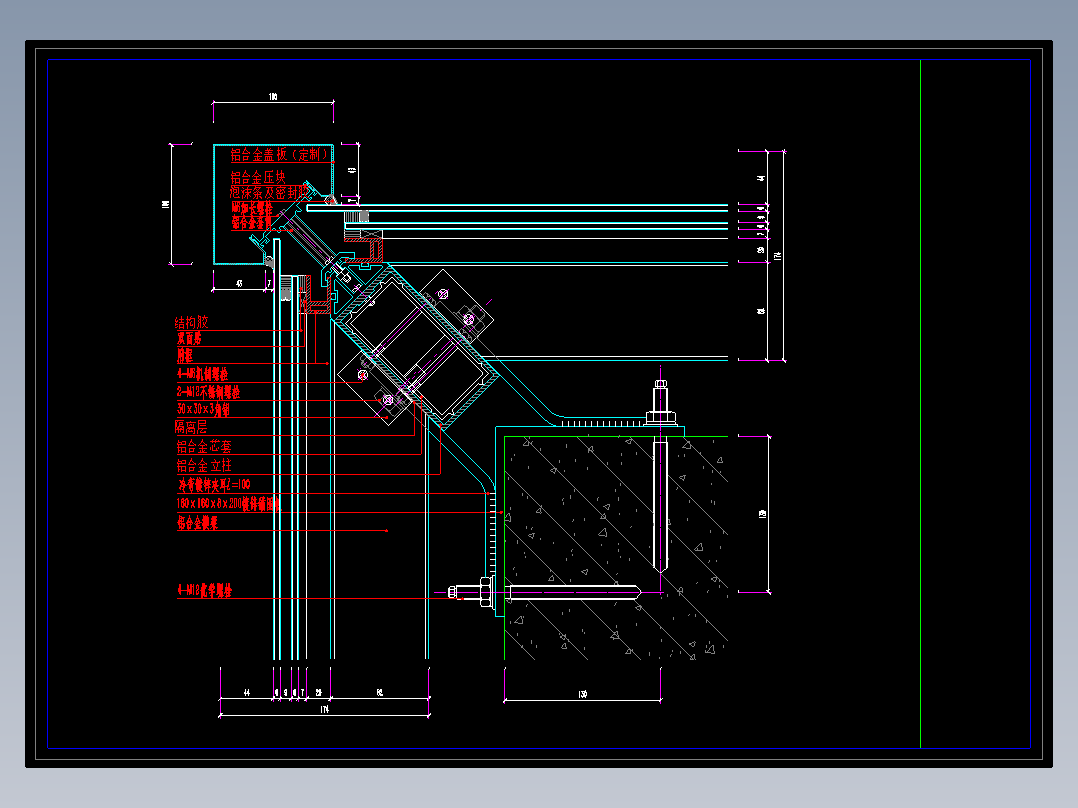Image resolution: width=1078 pixels, height=808 pixels.
Task: Click the 30x30x3 angle steel label
Action: 204,409
